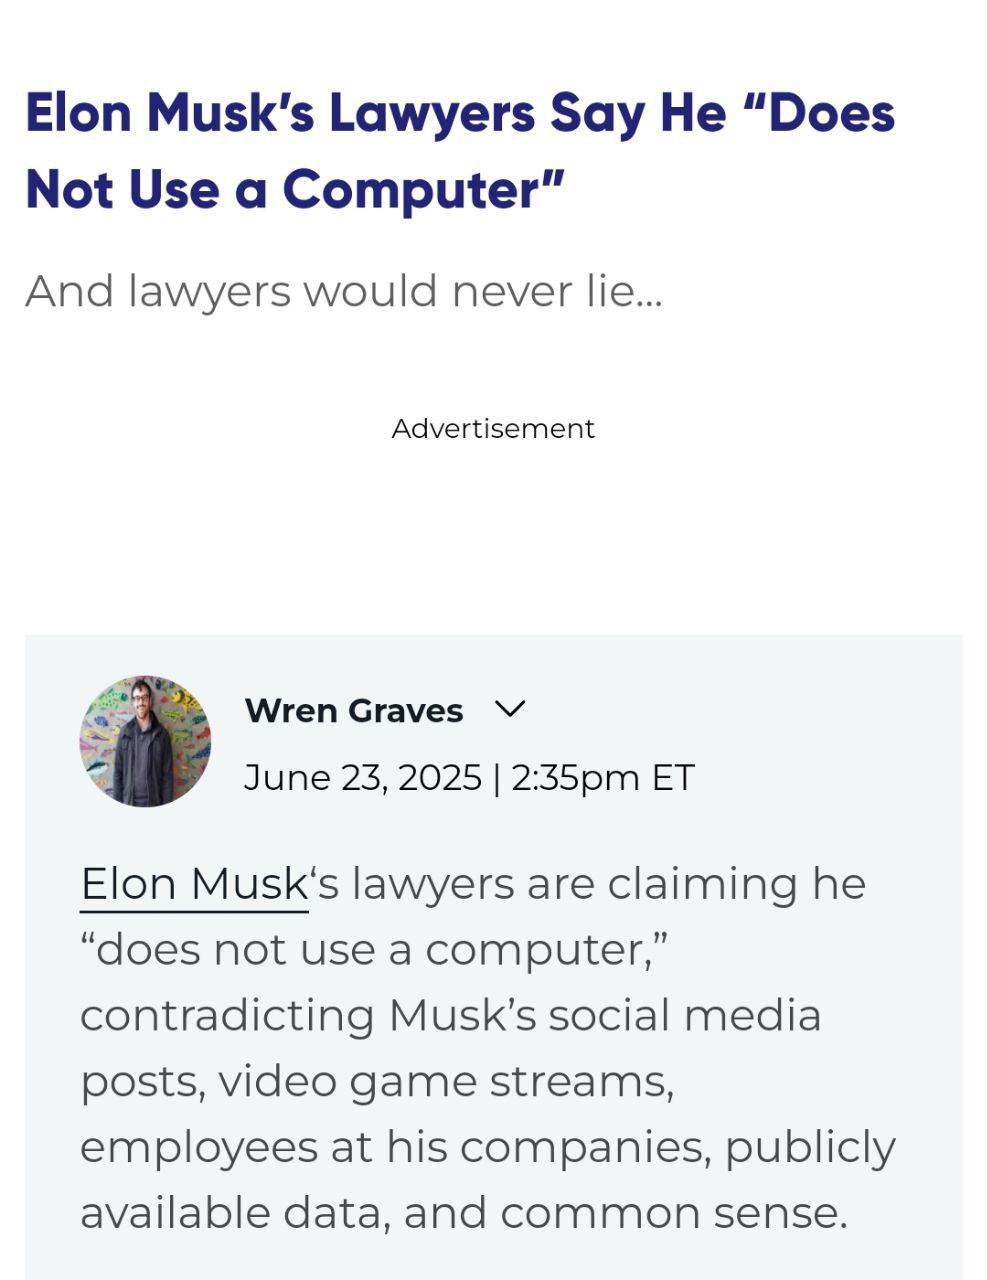Image resolution: width=987 pixels, height=1280 pixels.
Task: Click 'social media' in the article paragraph
Action: click(684, 1015)
